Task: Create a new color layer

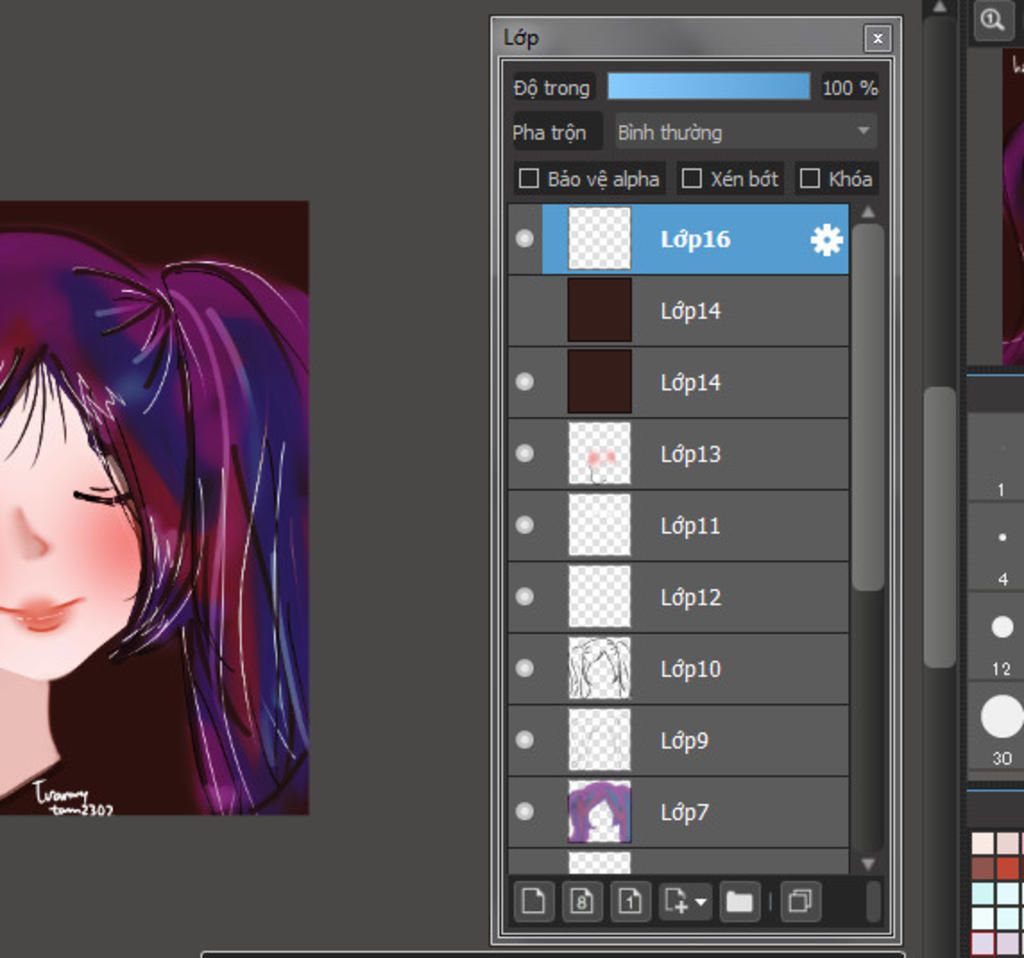Action: tap(534, 901)
